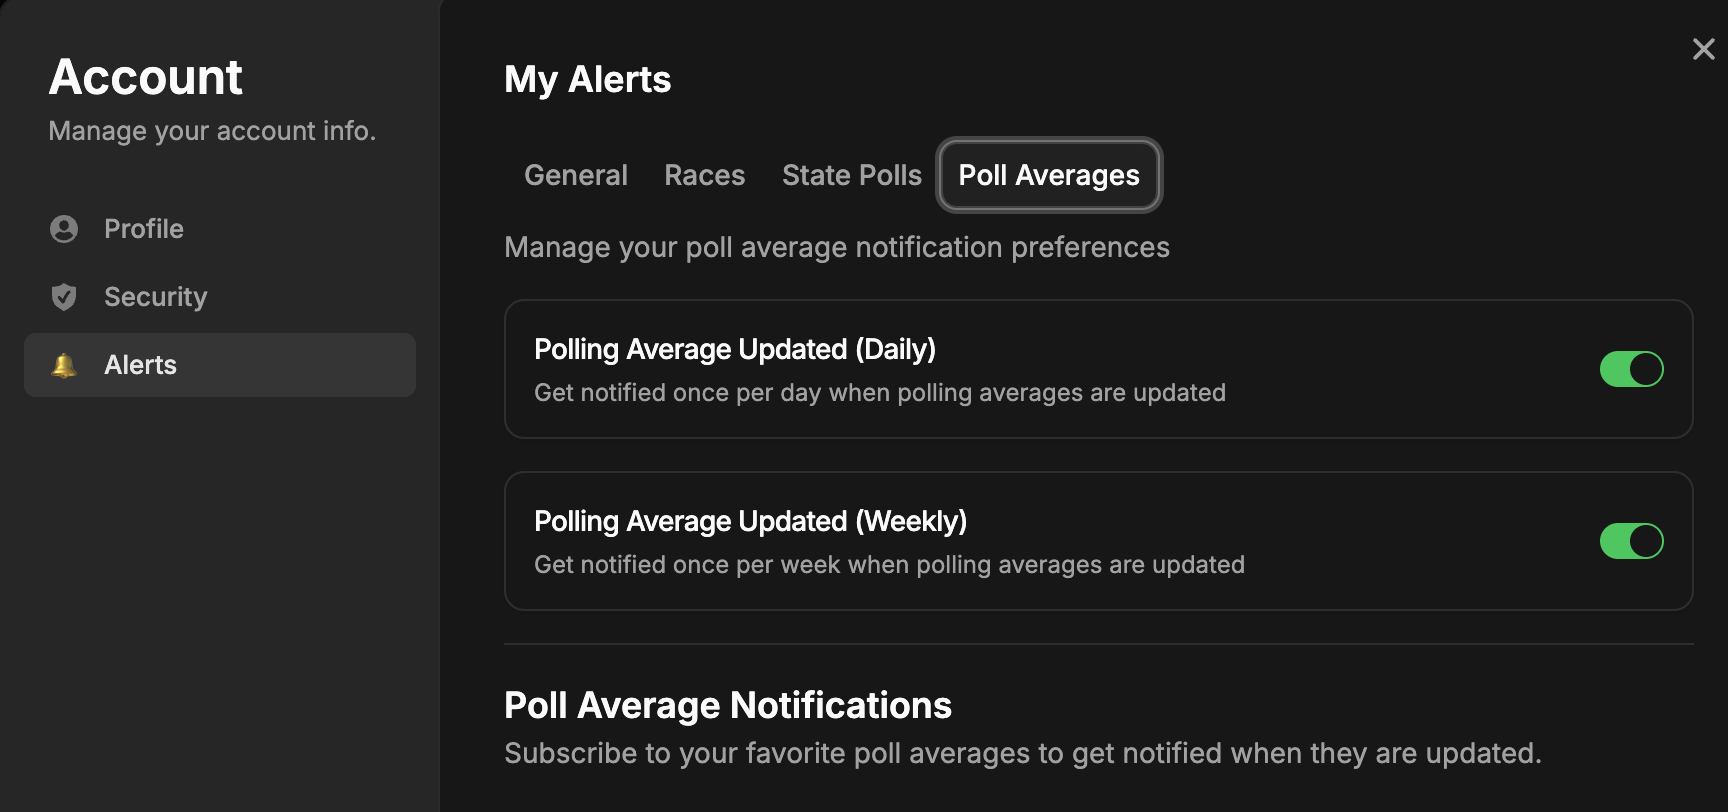This screenshot has height=812, width=1728.
Task: Open the Races tab
Action: (704, 175)
